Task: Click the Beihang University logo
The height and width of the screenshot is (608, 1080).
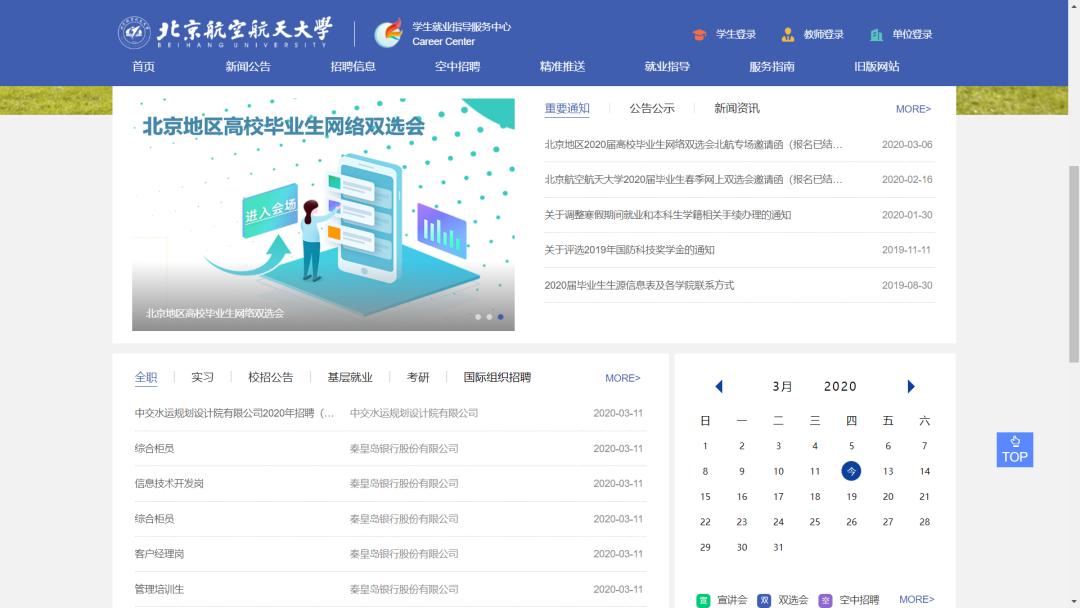Action: tap(135, 31)
